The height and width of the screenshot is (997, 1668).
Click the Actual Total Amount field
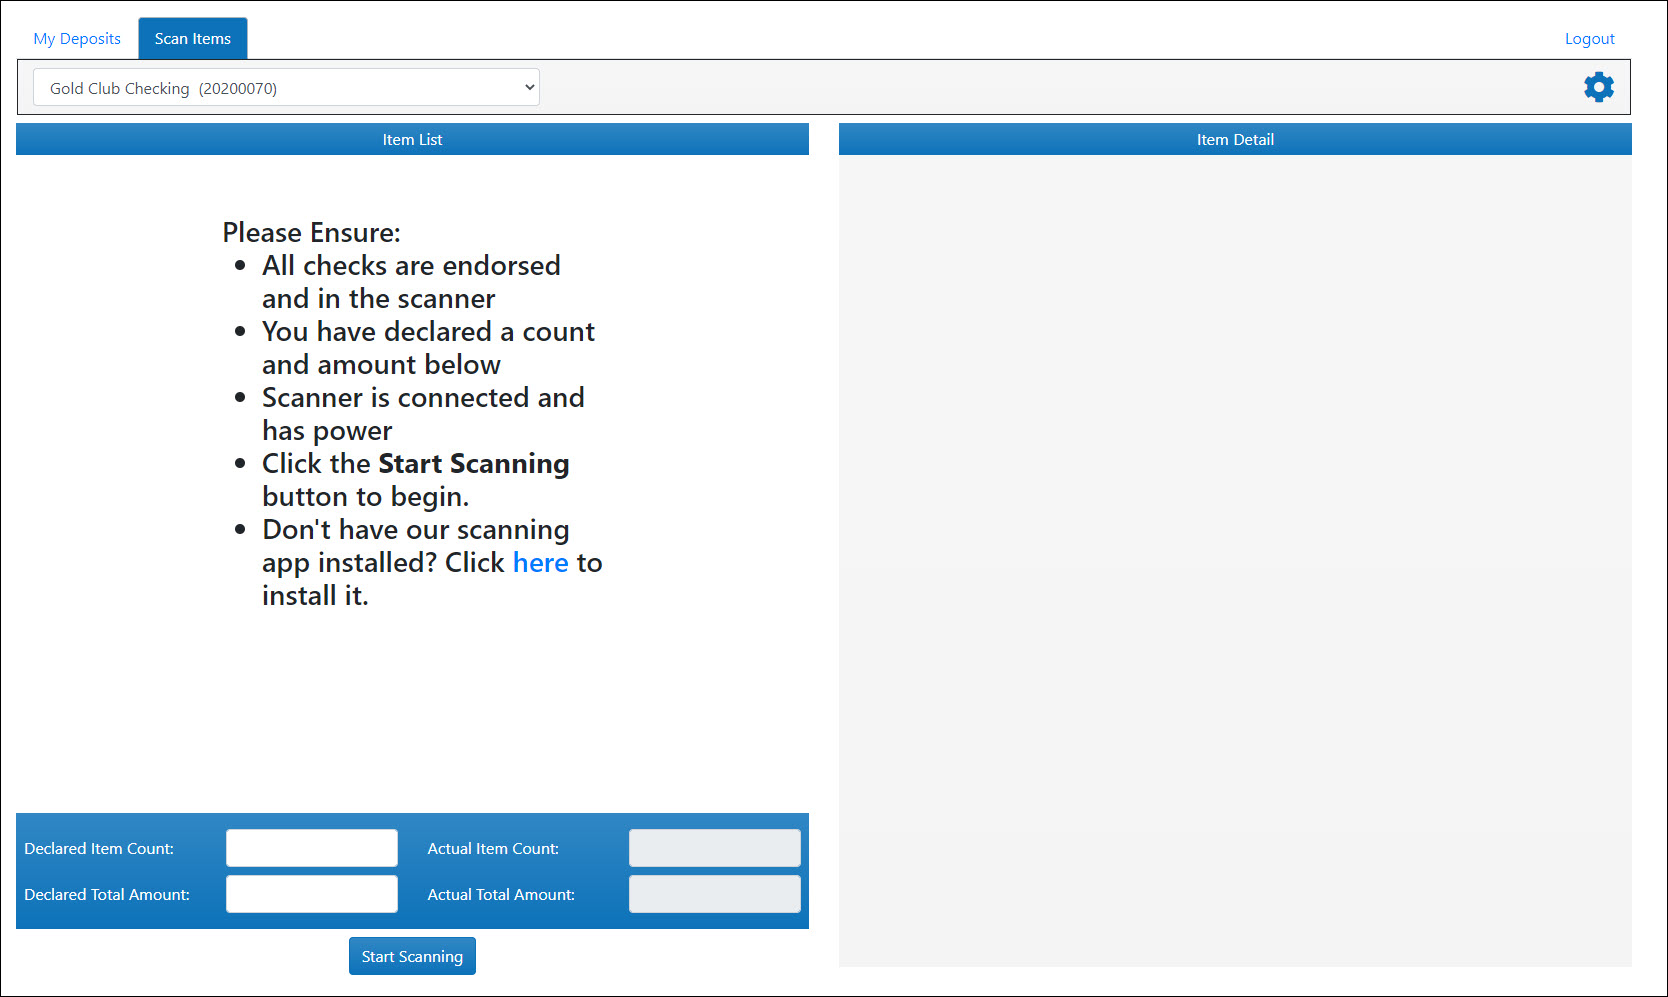pos(714,894)
